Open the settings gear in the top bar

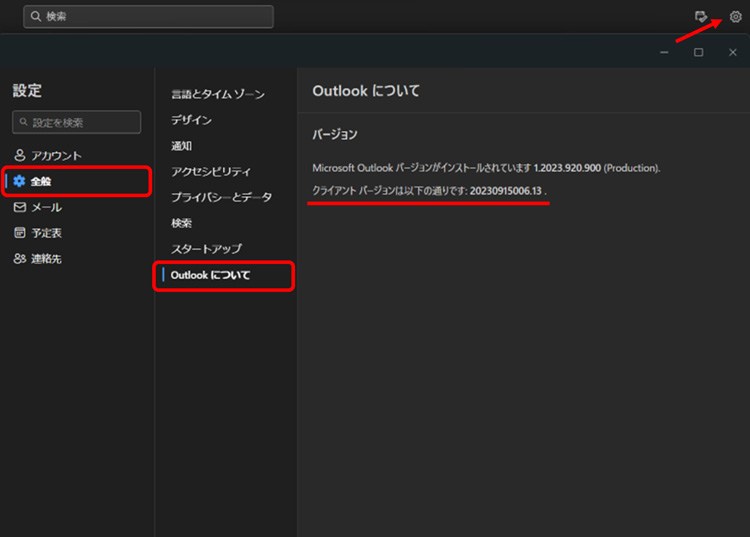click(735, 17)
